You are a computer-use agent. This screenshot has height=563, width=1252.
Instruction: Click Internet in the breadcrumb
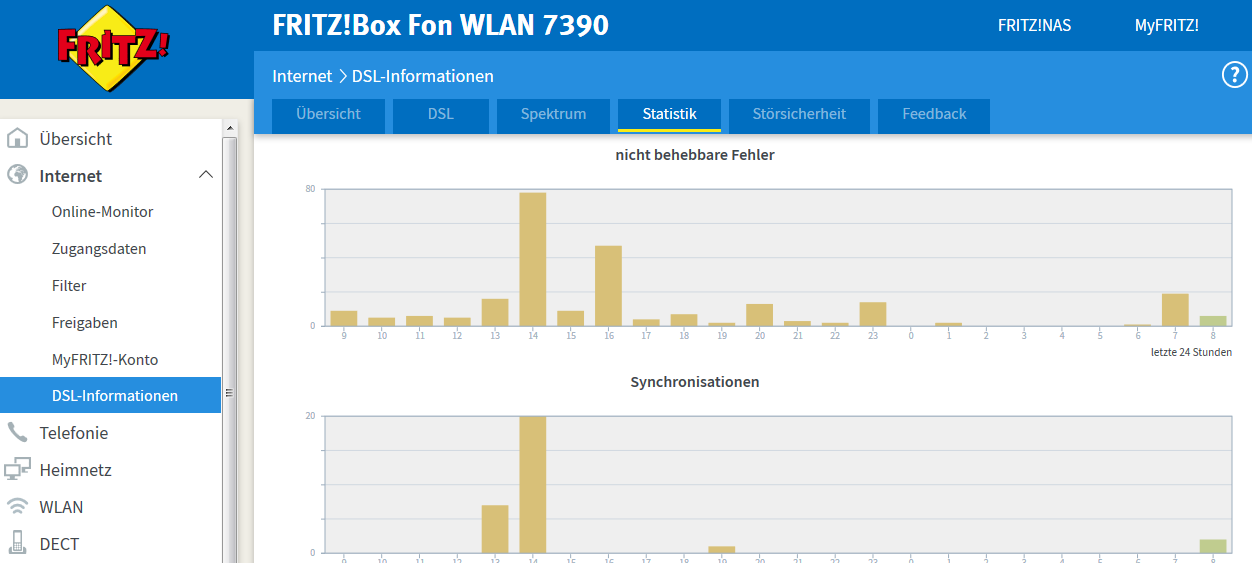302,76
